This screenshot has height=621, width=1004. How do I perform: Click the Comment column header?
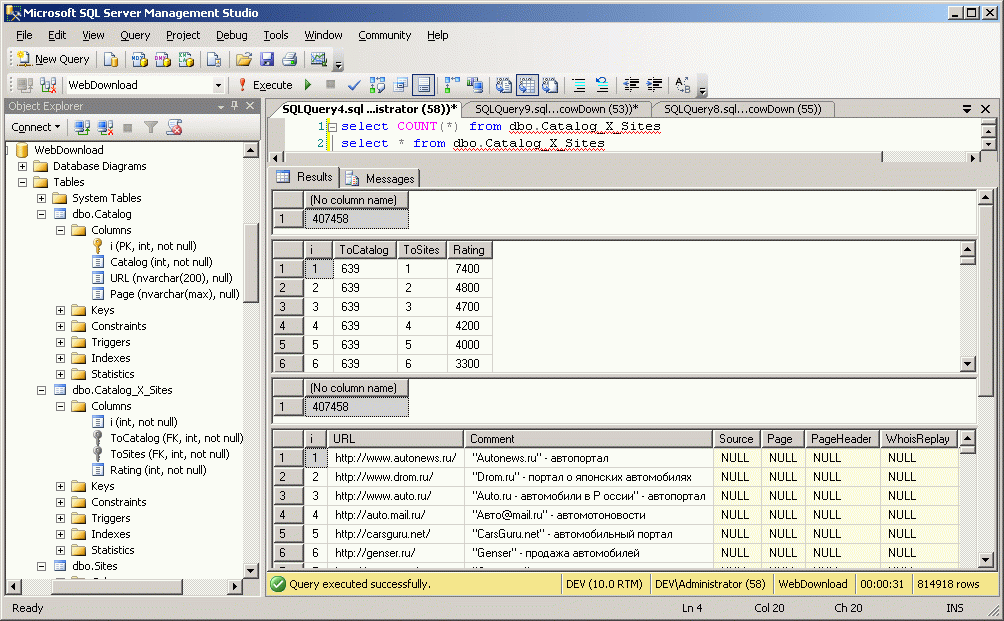[588, 439]
